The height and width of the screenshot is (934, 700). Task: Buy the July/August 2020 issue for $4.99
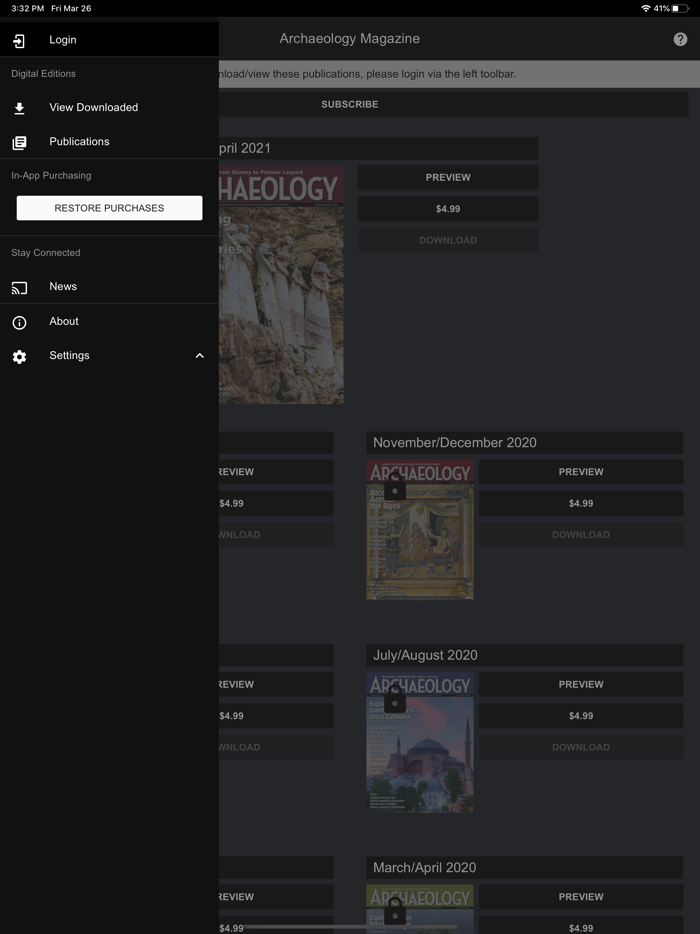[581, 716]
